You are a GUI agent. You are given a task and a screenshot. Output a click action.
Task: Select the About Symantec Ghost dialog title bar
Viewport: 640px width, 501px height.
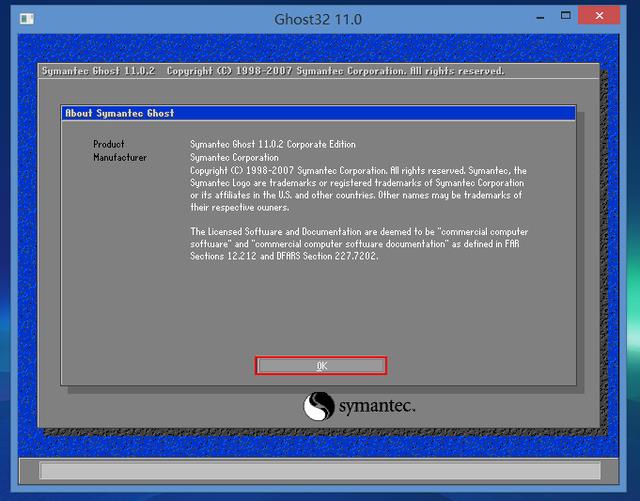[318, 113]
